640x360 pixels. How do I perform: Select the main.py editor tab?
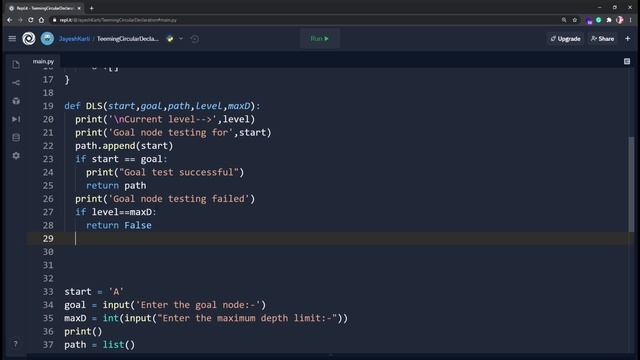43,61
